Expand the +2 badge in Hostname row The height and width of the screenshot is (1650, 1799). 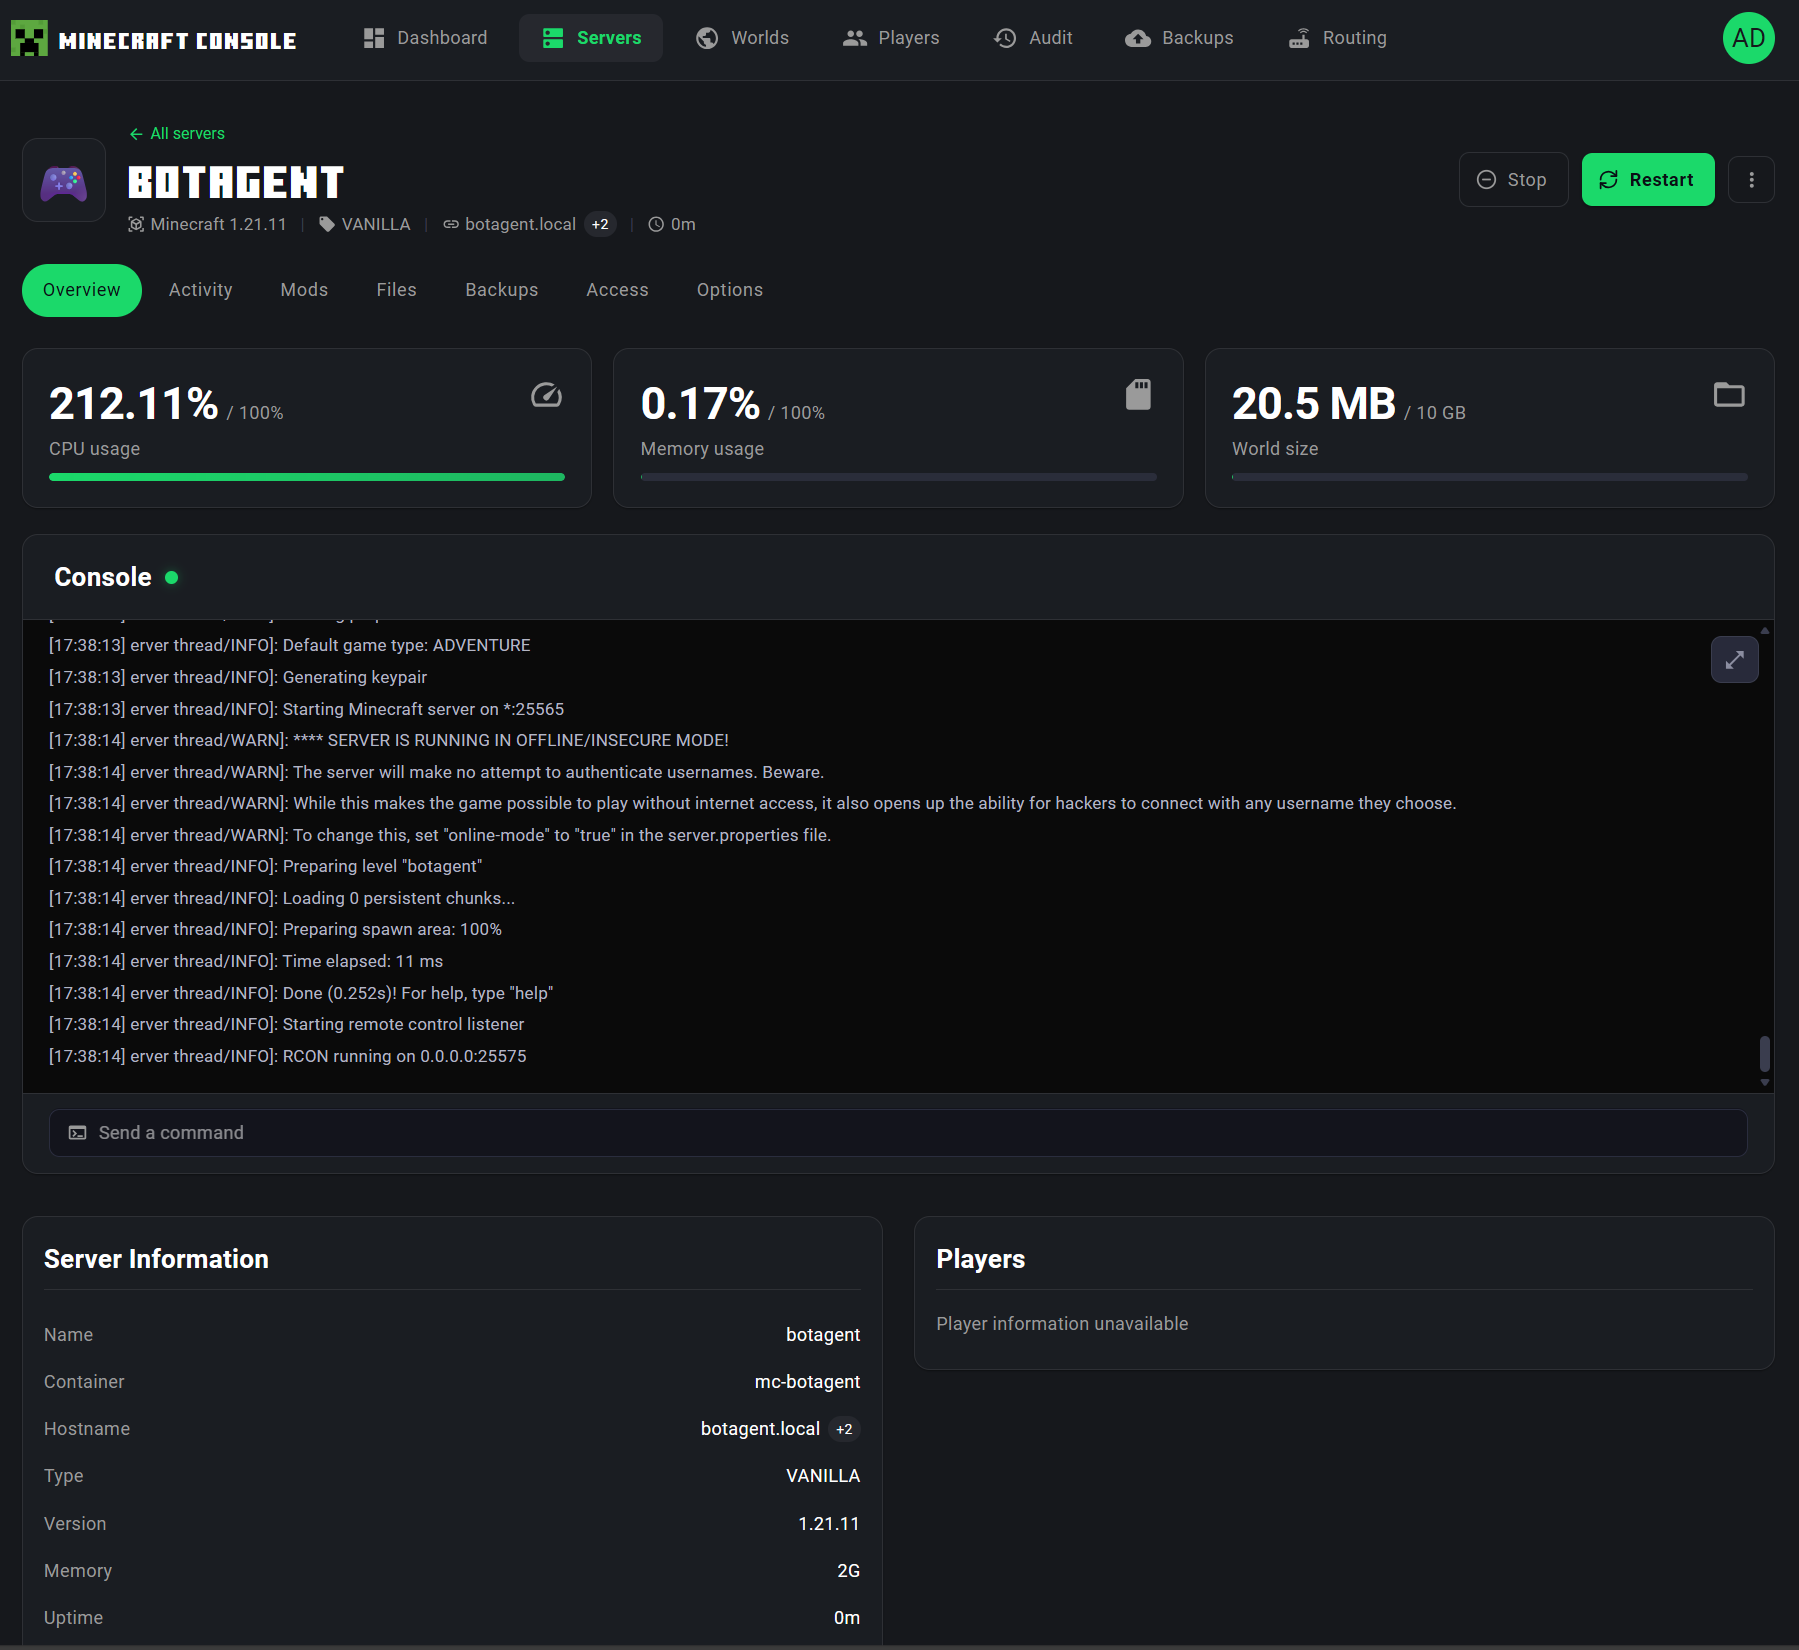point(844,1429)
